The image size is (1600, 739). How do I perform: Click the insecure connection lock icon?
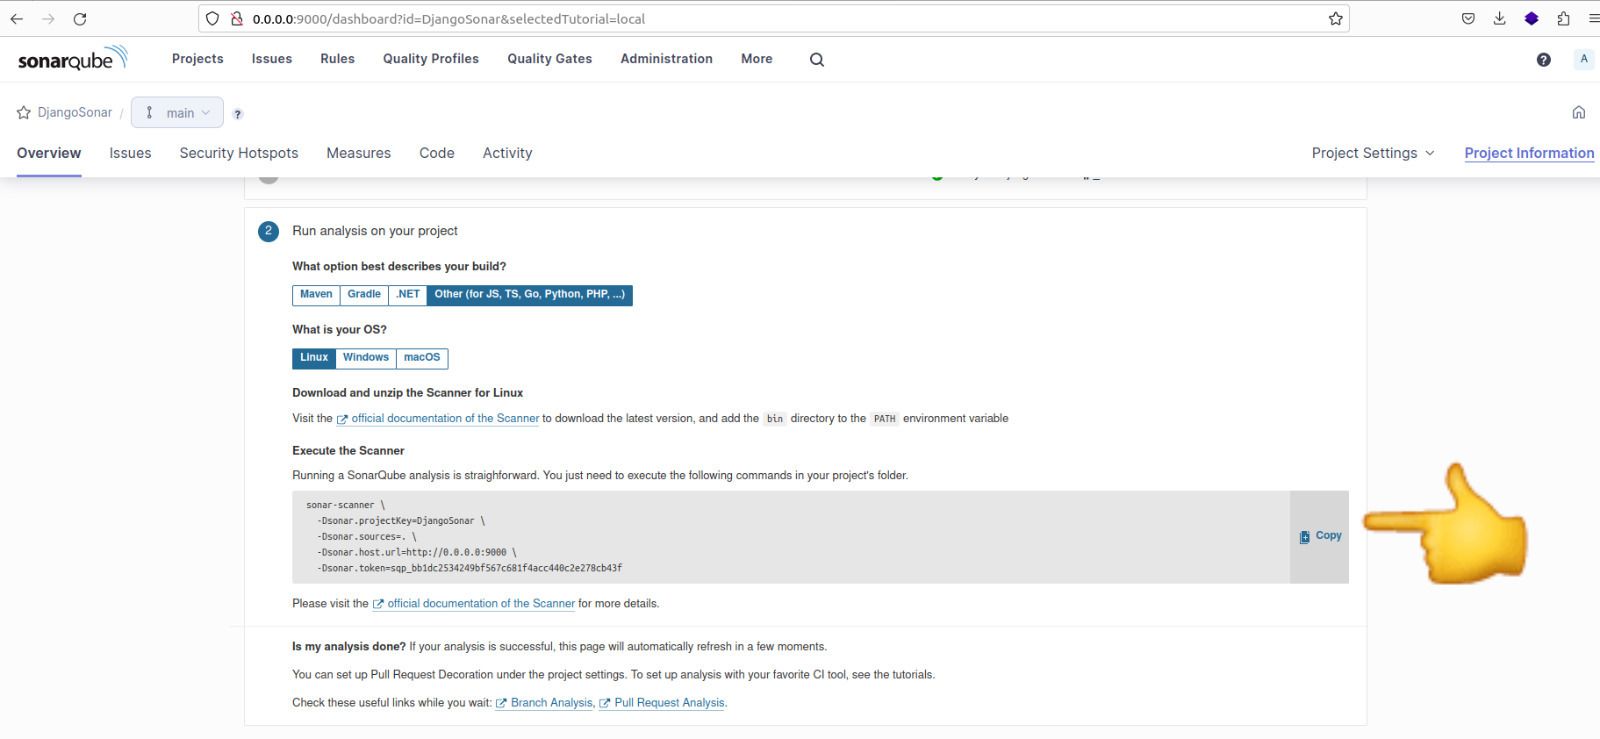tap(237, 19)
